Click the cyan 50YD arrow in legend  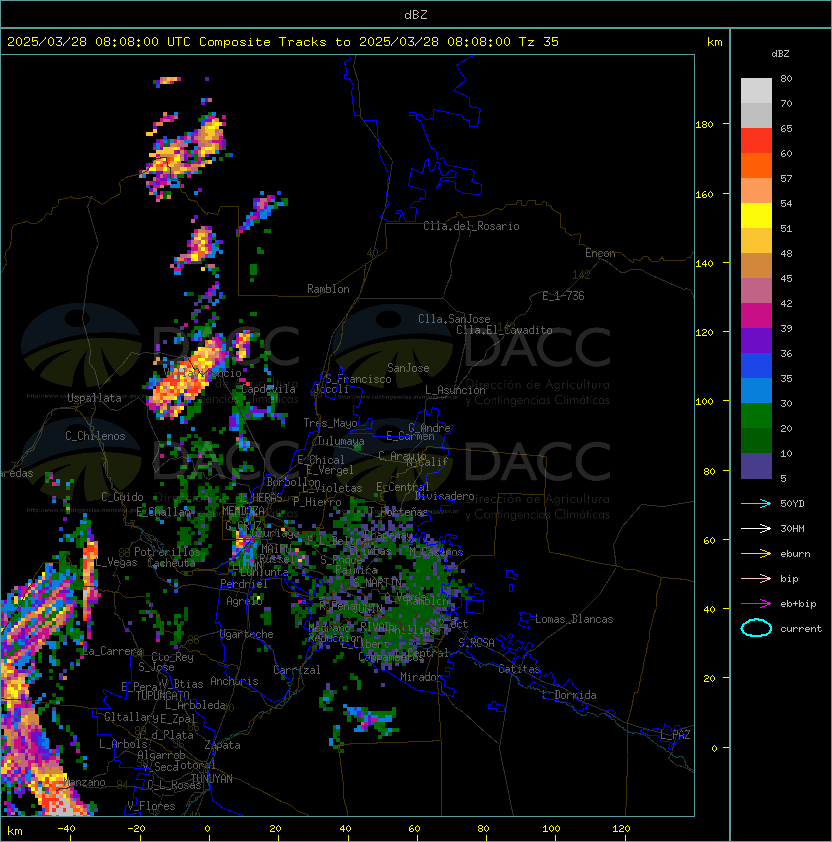pos(756,503)
